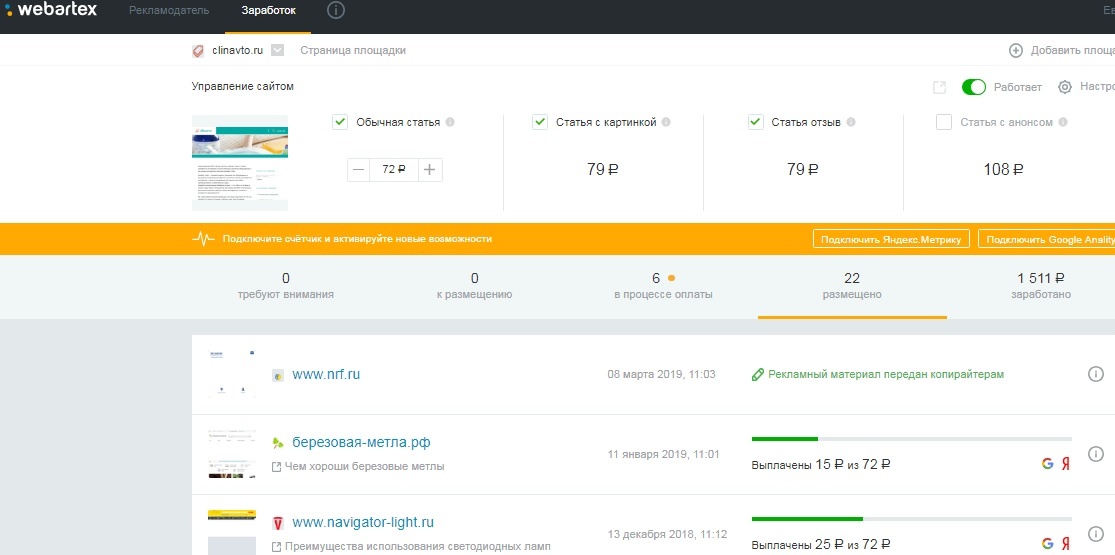
Task: Open the www.nrf.ru link
Action: click(326, 374)
